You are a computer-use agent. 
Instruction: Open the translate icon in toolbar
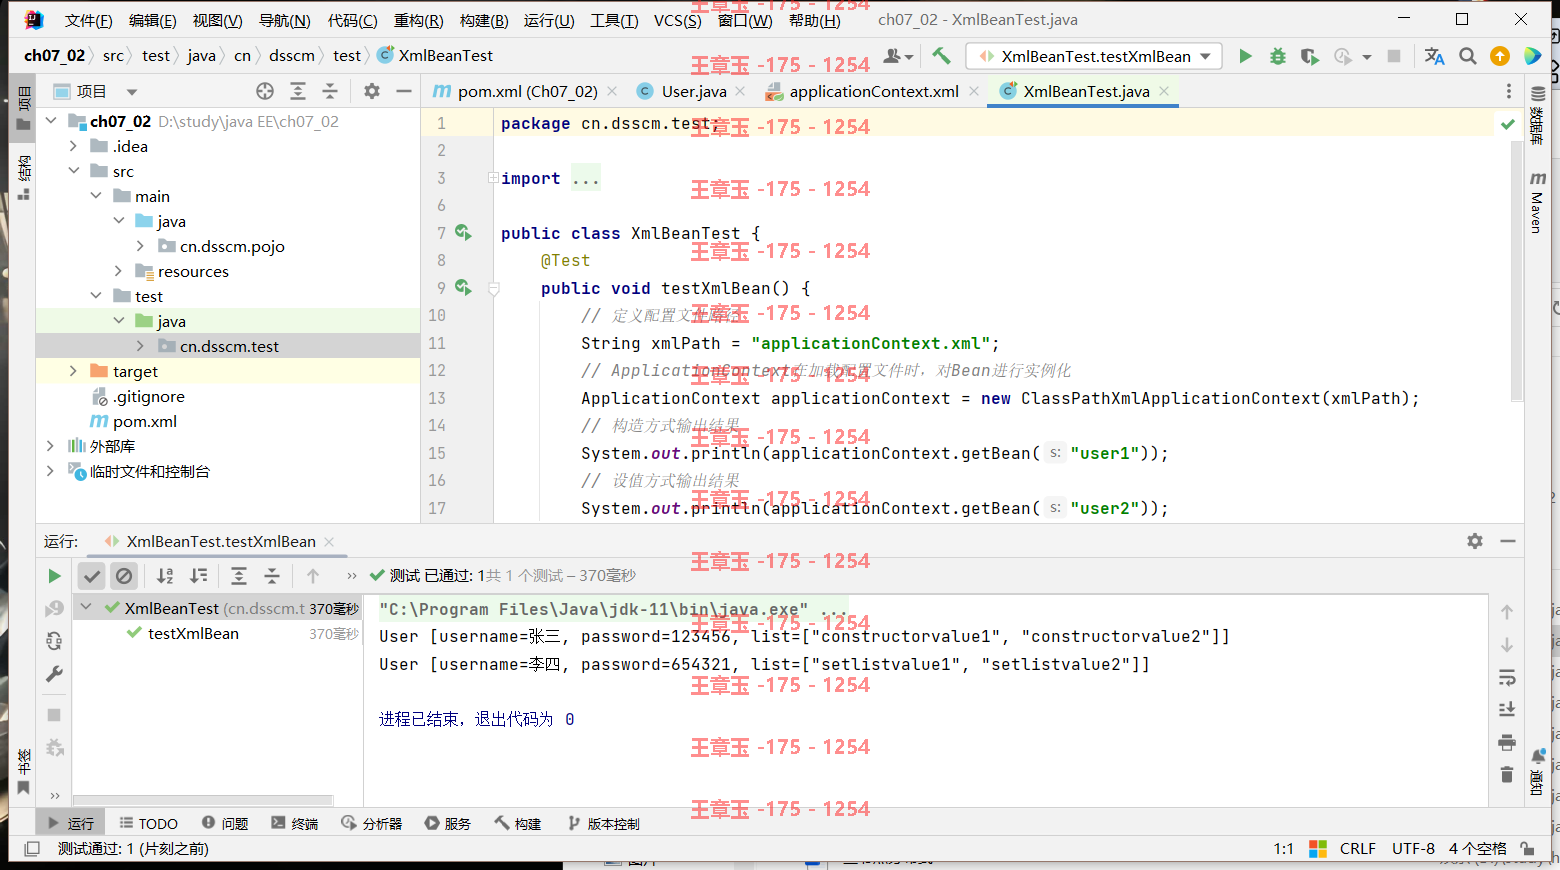[x=1434, y=56]
